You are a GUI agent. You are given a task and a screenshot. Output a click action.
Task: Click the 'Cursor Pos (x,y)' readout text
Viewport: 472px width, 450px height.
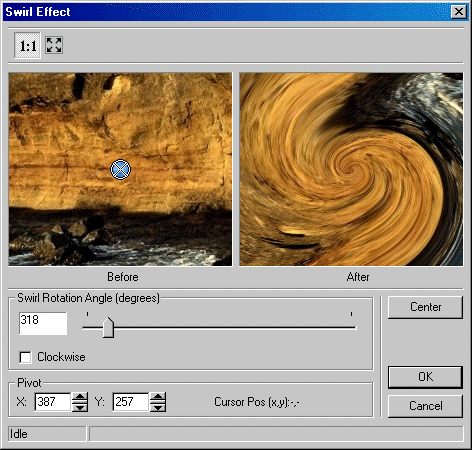257,402
